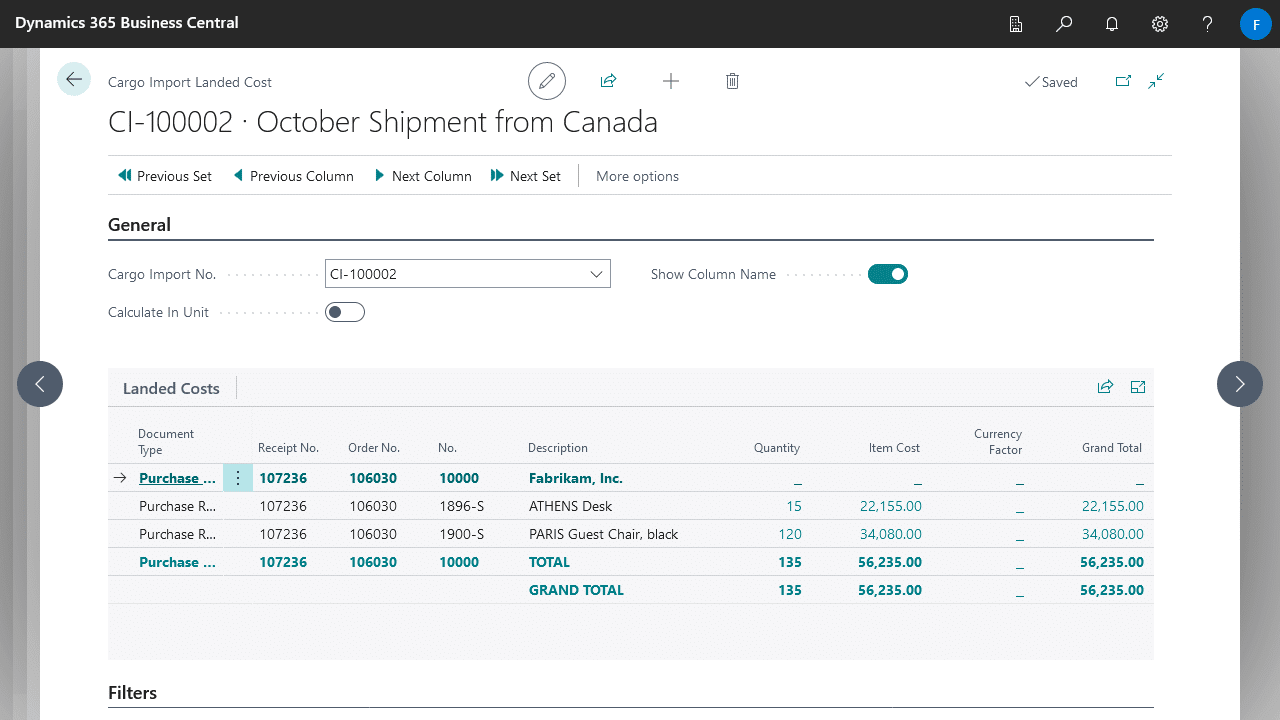The width and height of the screenshot is (1280, 720).
Task: Click Grand Total 34,080.00 for PARIS chair
Action: coord(1113,534)
